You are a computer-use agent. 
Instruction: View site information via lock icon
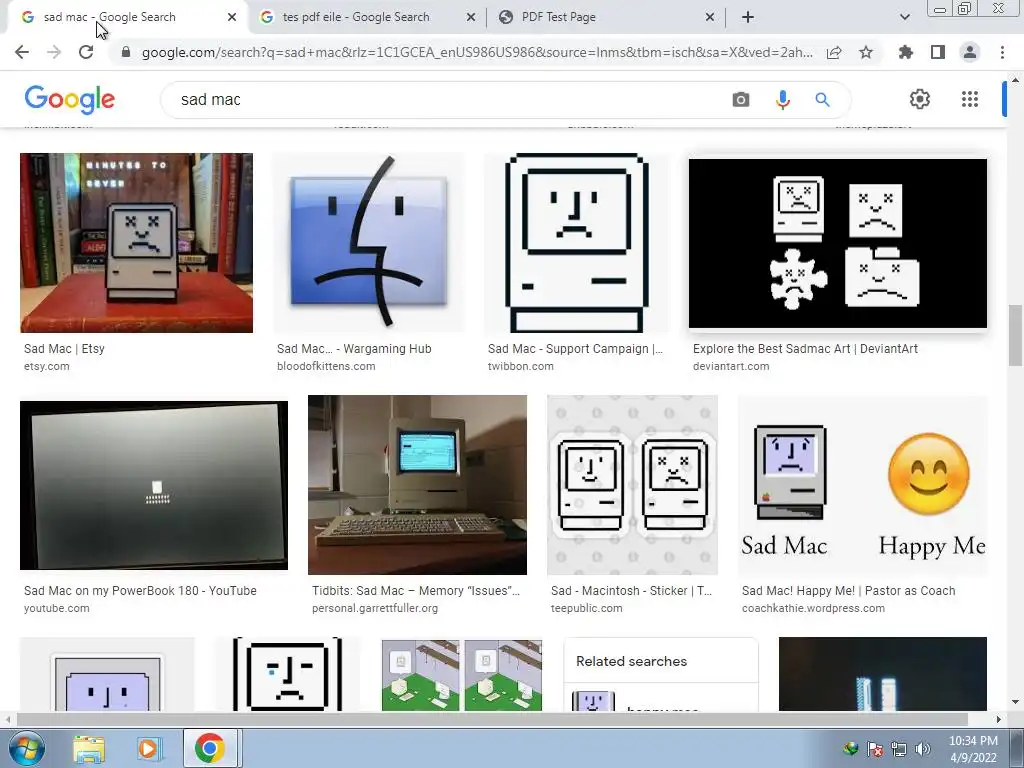(x=126, y=52)
